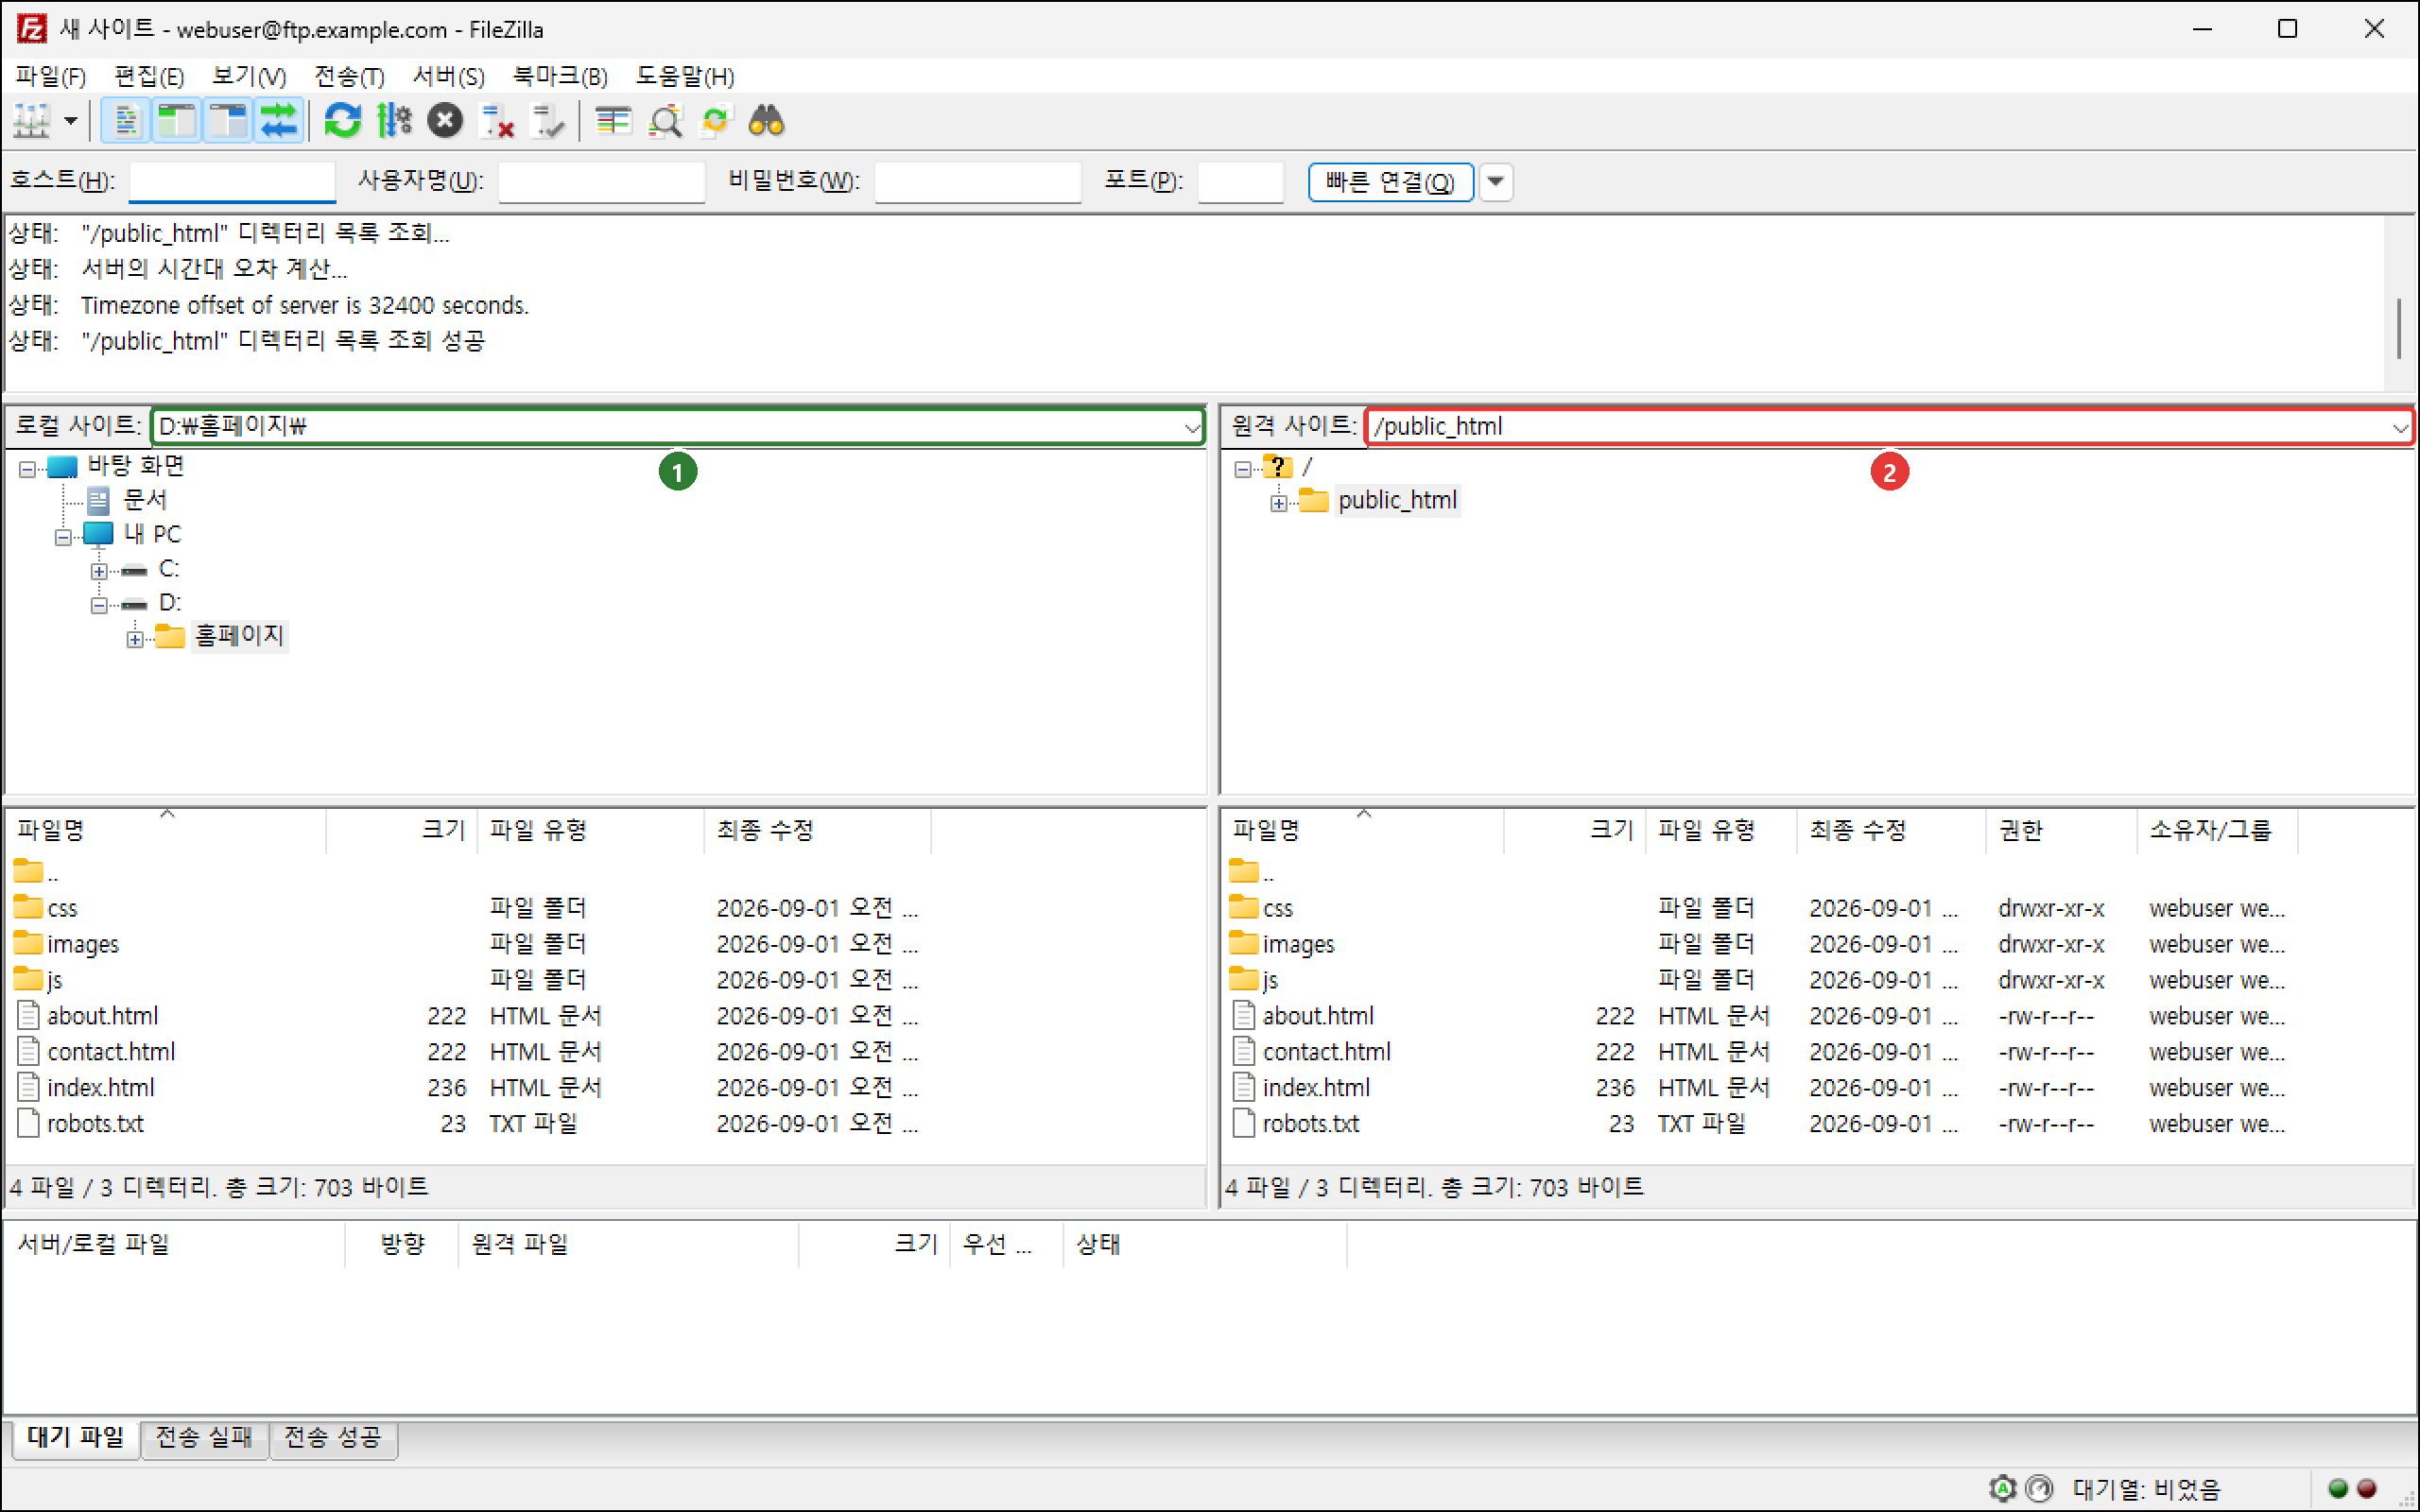Collapse the 내 PC tree node
The width and height of the screenshot is (2420, 1512).
(x=63, y=537)
